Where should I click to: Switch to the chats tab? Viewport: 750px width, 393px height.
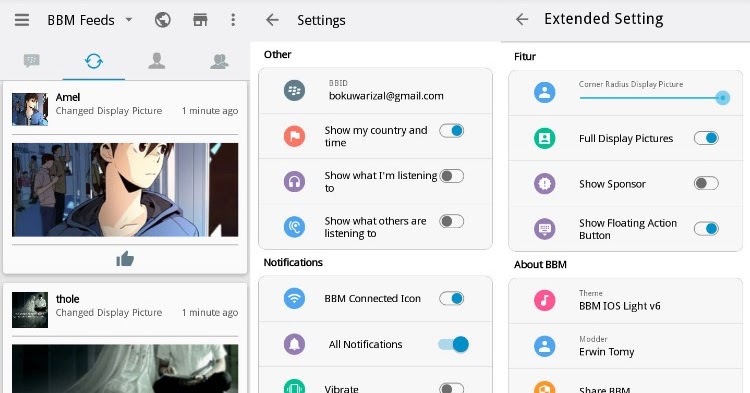(x=32, y=61)
